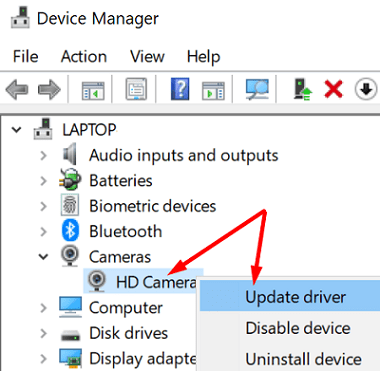Click the Disk drives icon
Image resolution: width=380 pixels, height=371 pixels.
pos(70,334)
